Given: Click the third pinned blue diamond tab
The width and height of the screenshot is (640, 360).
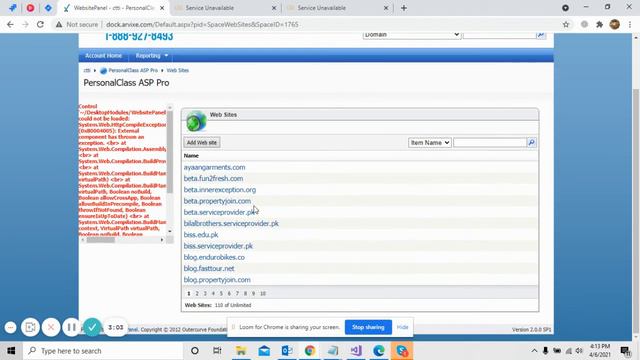Looking at the screenshot, I should point(48,8).
